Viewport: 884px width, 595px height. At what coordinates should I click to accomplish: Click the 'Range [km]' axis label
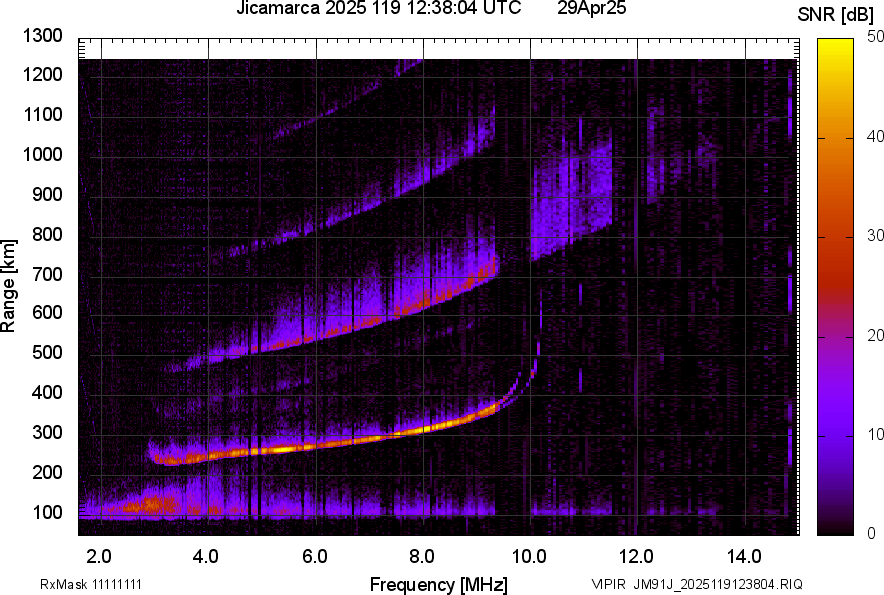click(8, 286)
